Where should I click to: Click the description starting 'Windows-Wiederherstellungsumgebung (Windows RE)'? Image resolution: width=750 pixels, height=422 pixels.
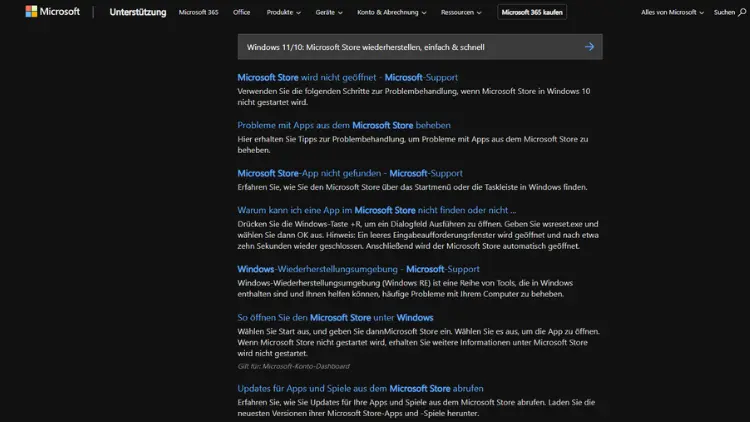(x=405, y=289)
